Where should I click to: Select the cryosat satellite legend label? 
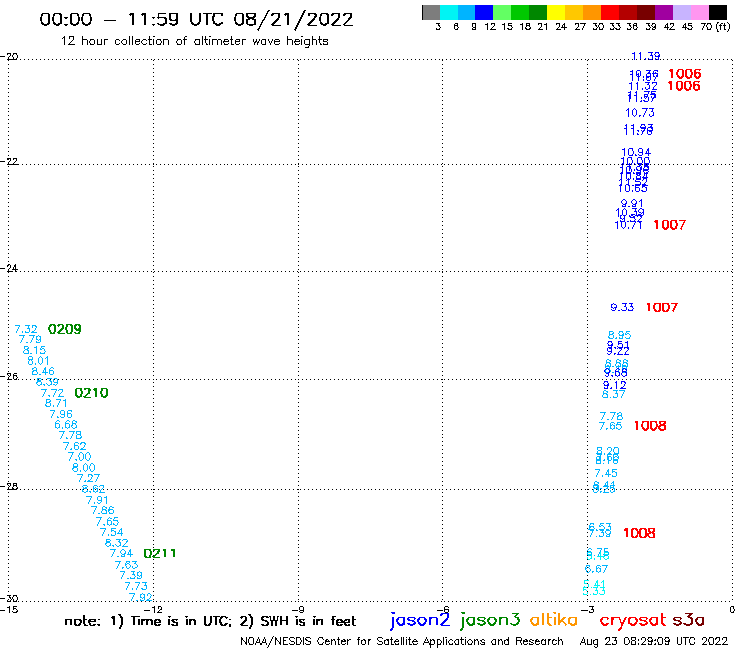(x=632, y=620)
